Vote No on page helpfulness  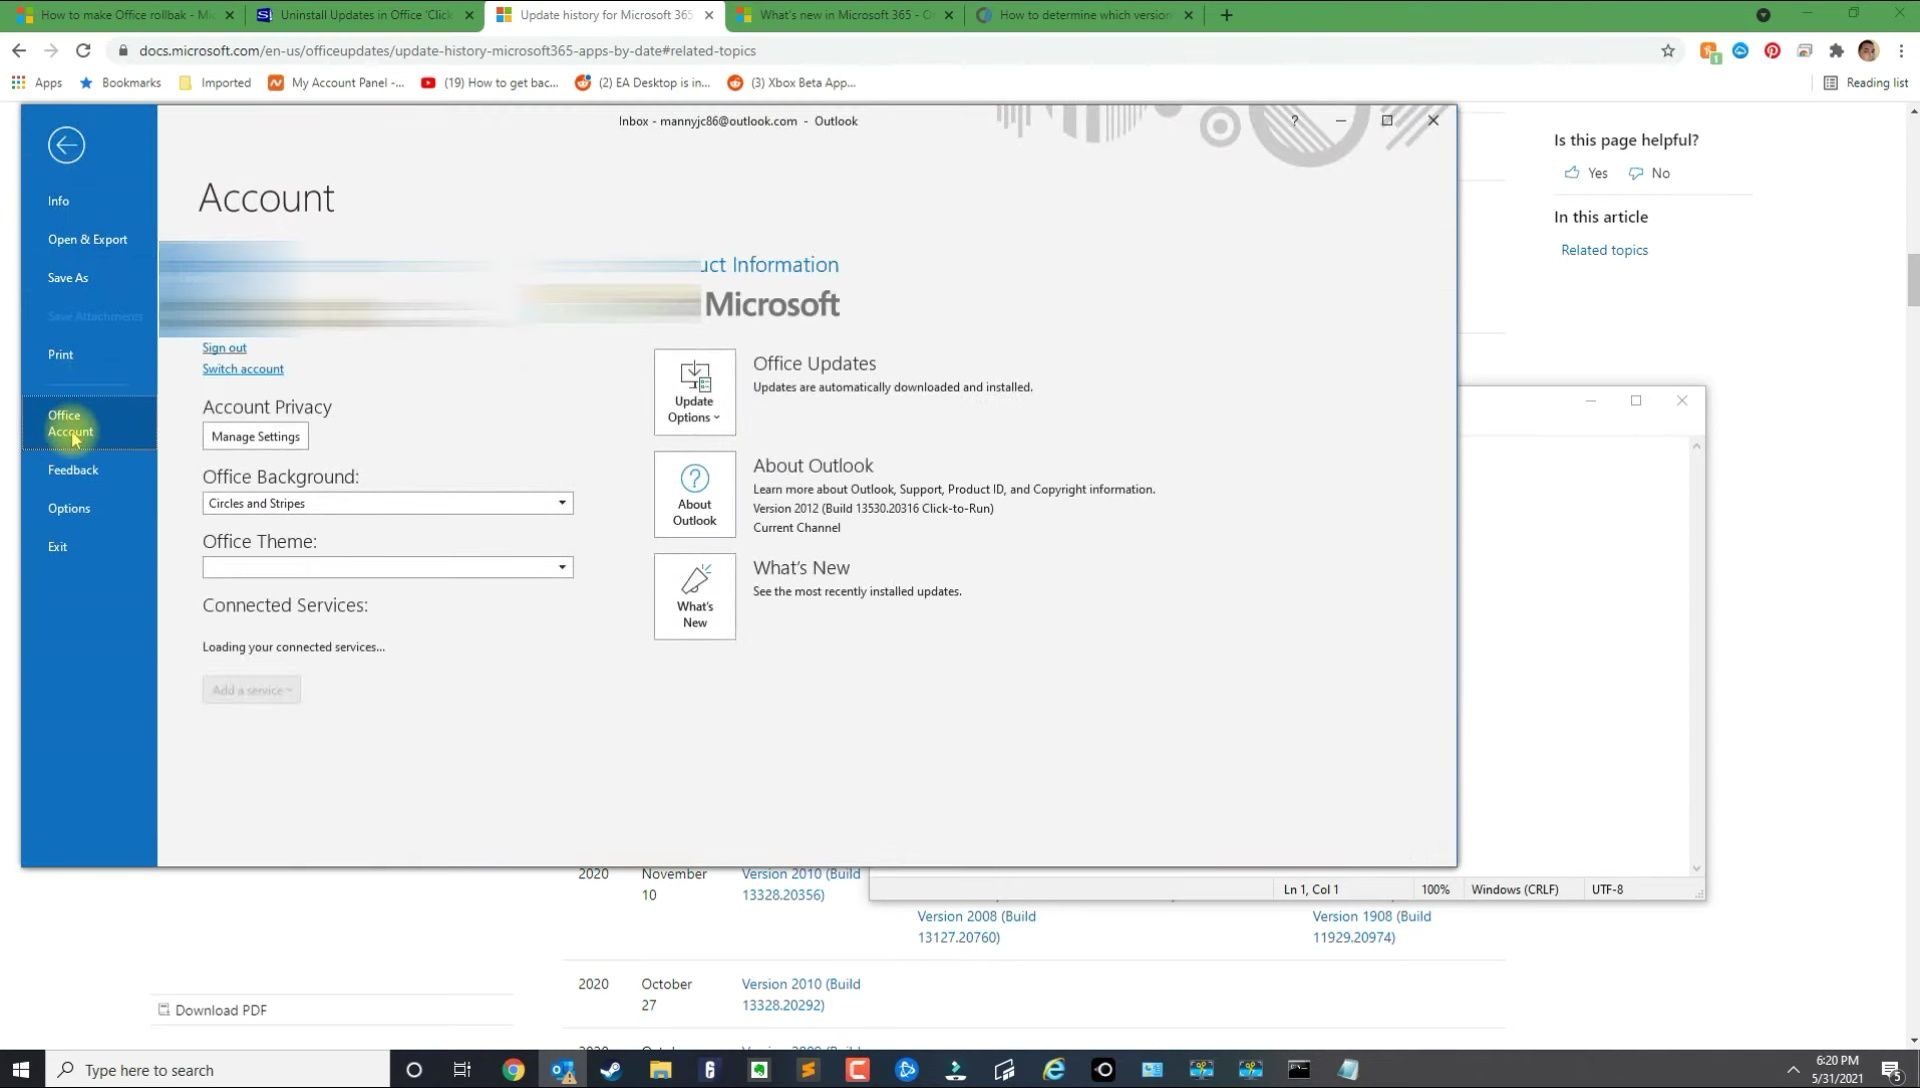[1649, 173]
